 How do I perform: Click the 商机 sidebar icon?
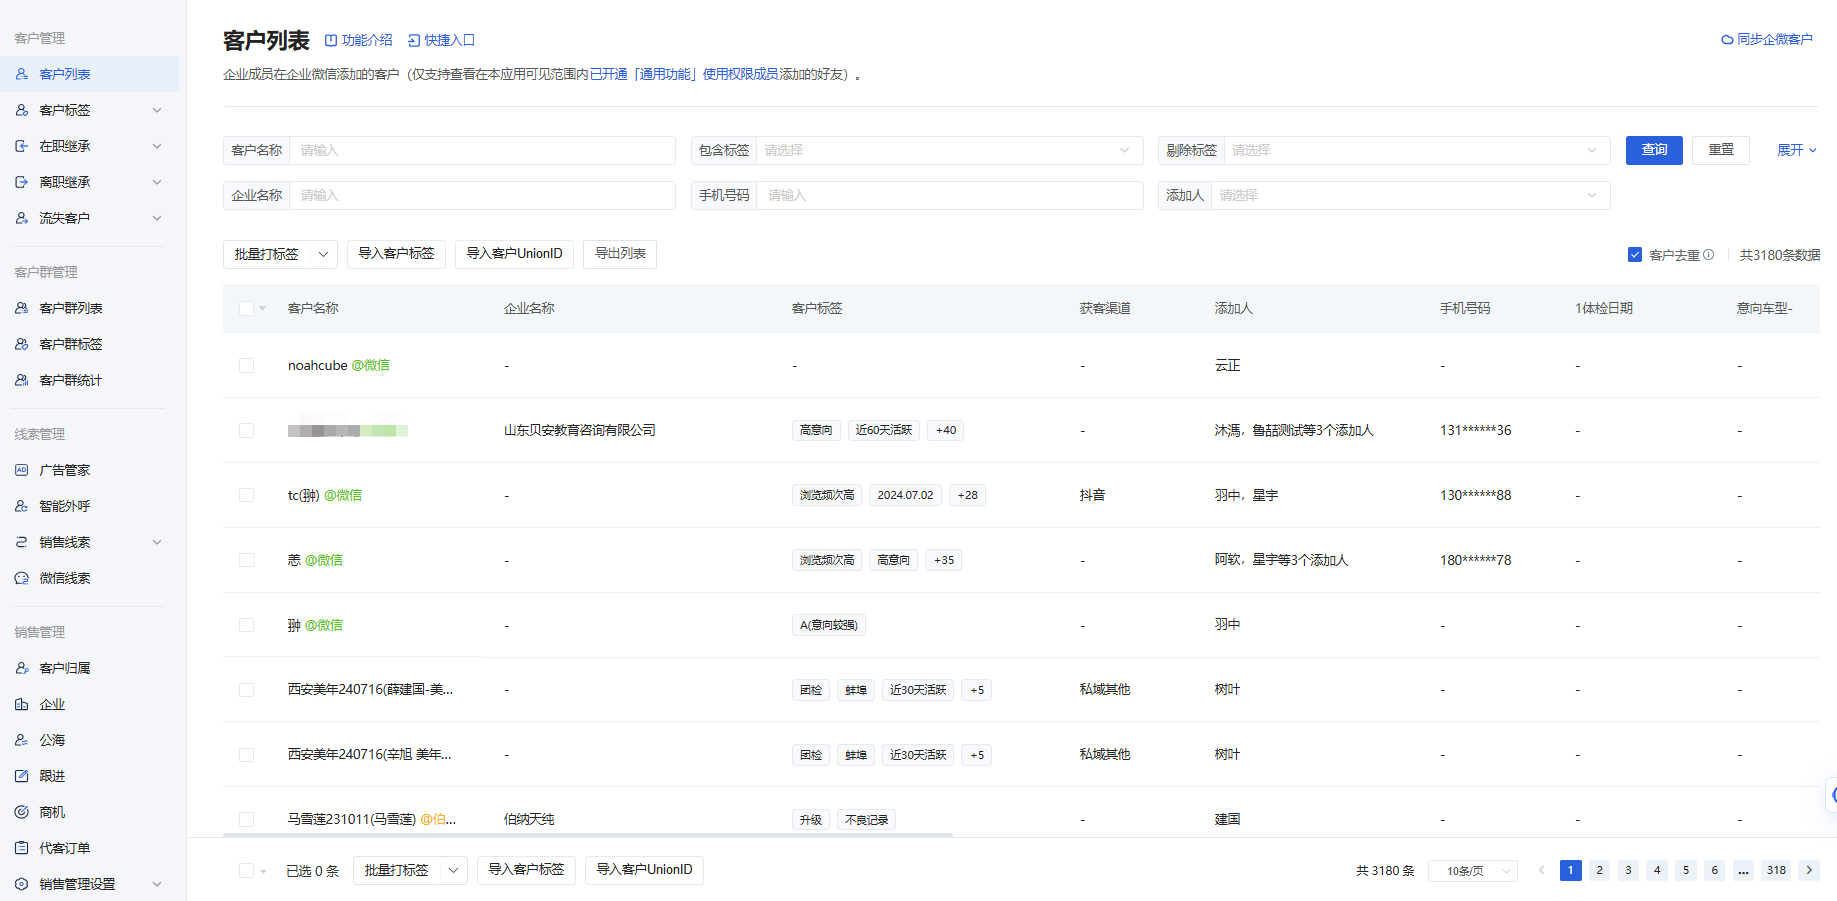tap(22, 812)
